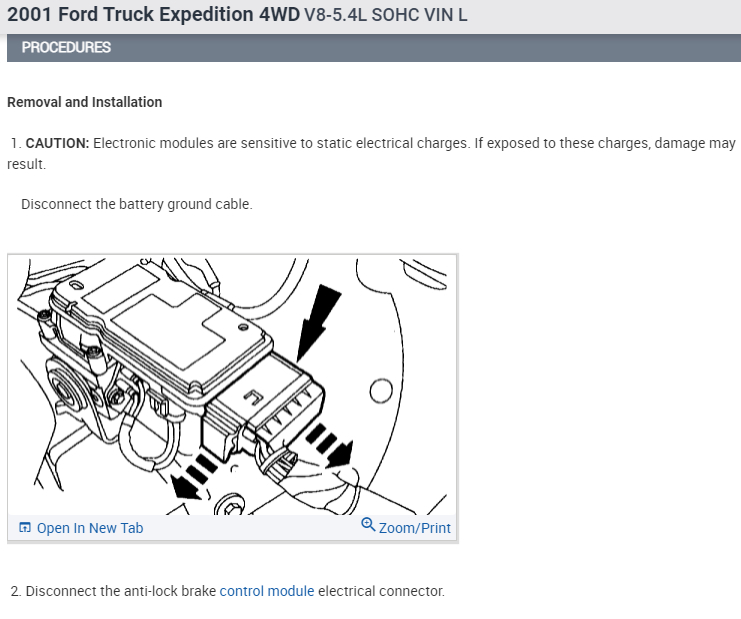The image size is (741, 619).
Task: Click the Zoom/Print link
Action: 414,528
